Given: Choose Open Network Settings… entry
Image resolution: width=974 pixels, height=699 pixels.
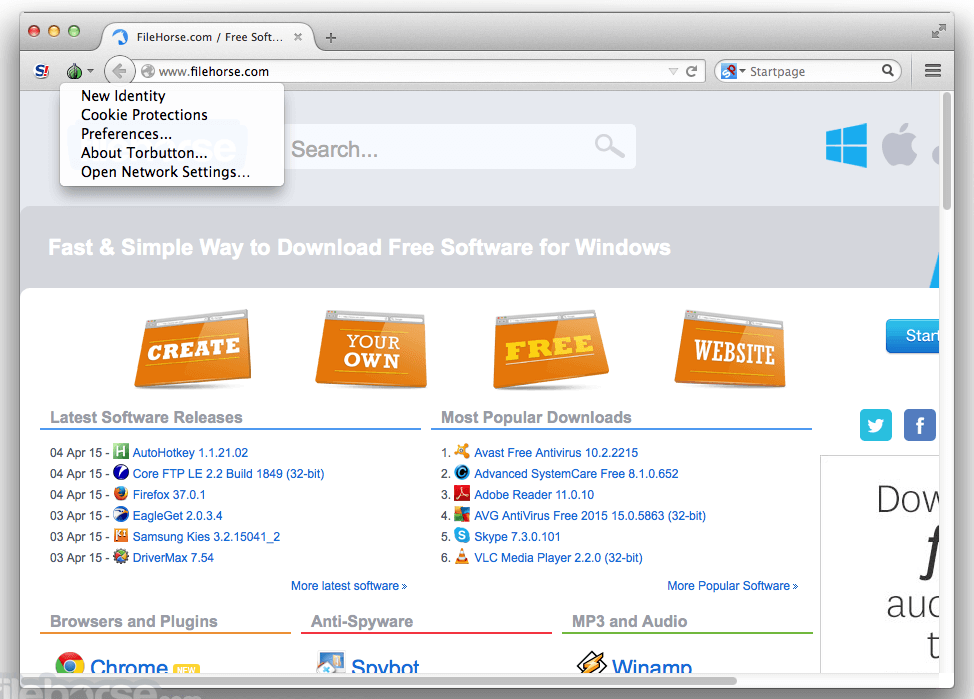Looking at the screenshot, I should pos(165,171).
